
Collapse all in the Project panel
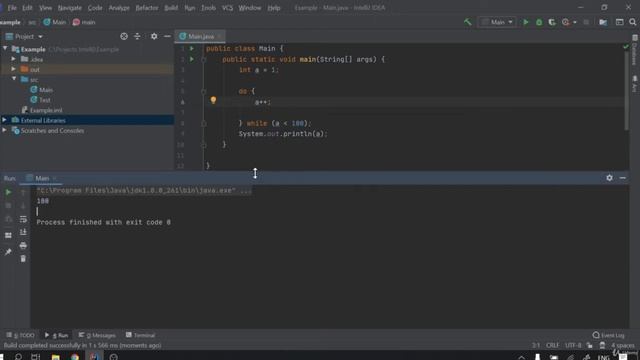tap(138, 36)
